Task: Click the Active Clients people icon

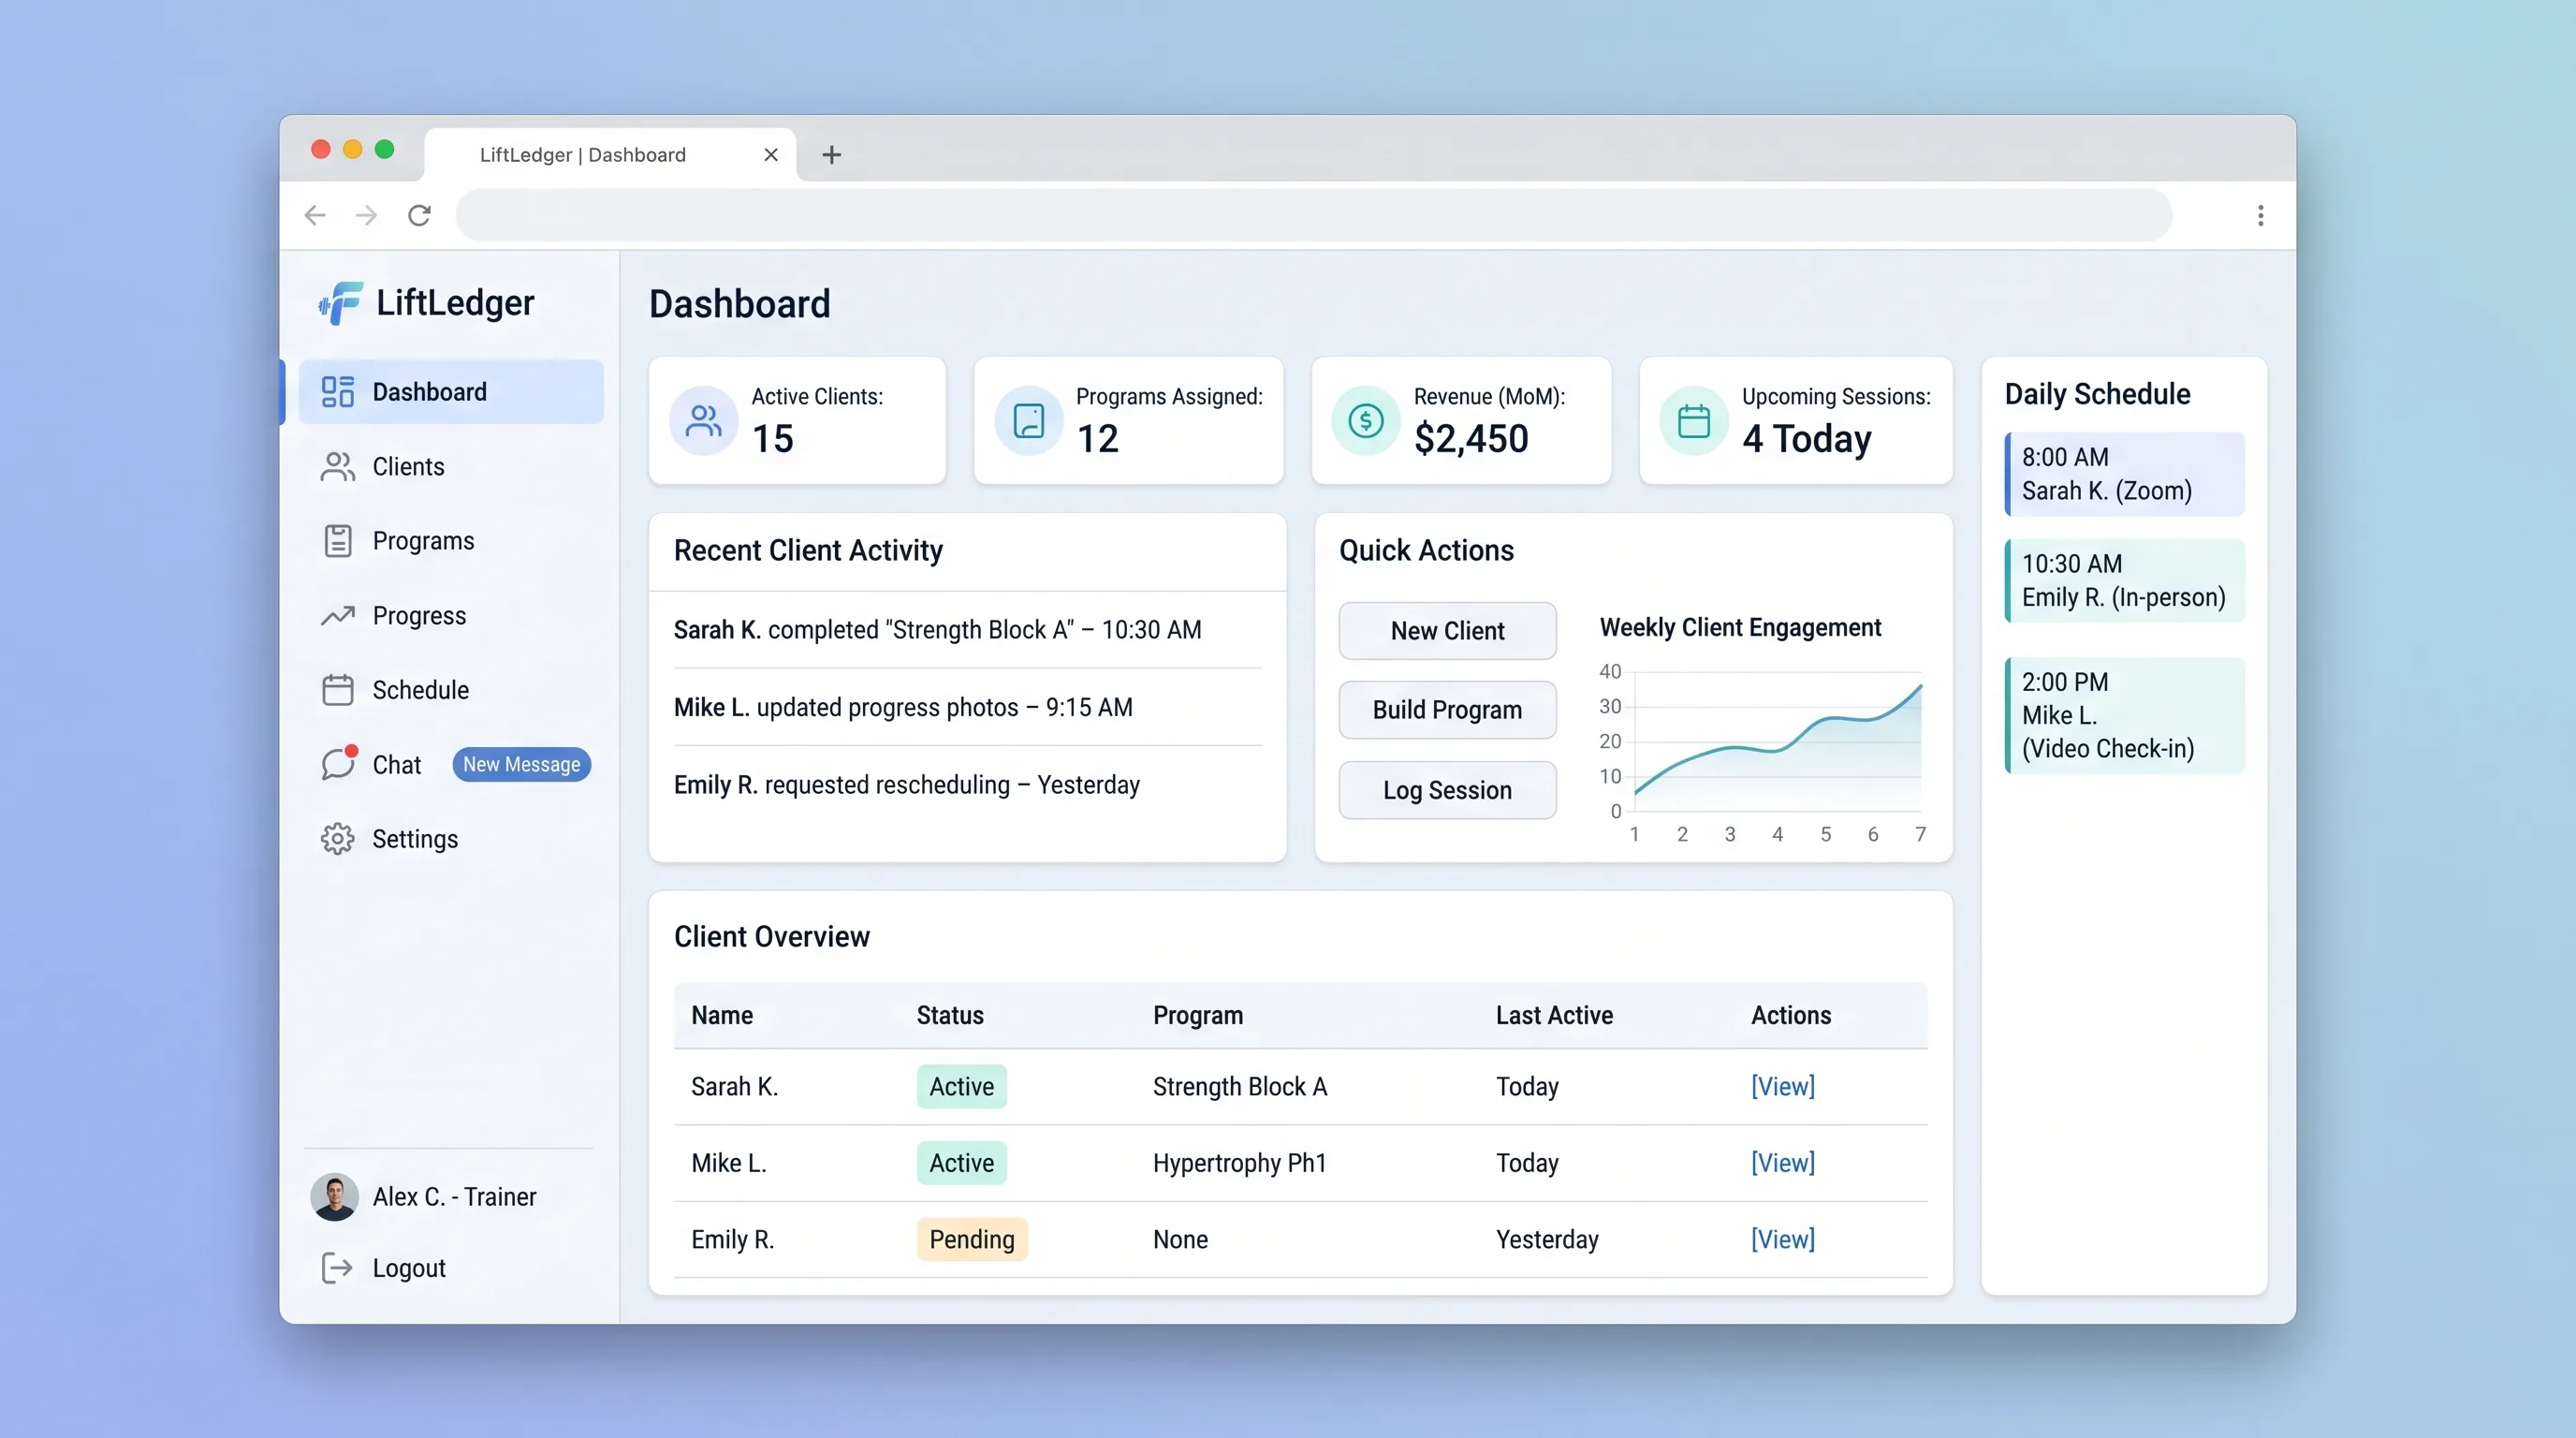Action: pos(703,421)
